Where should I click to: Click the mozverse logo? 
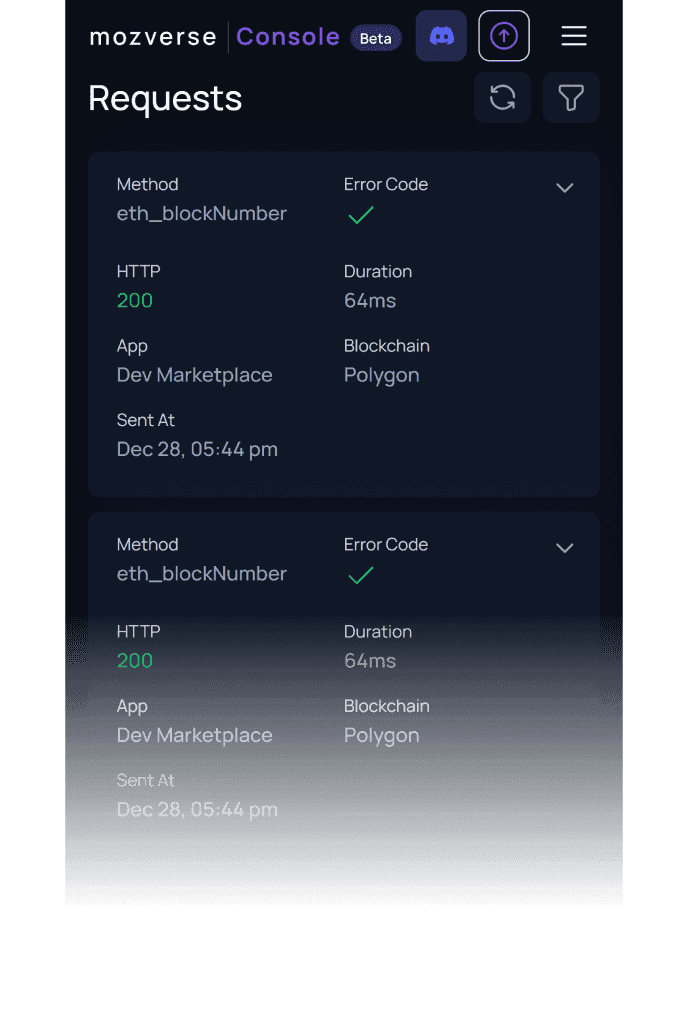pyautogui.click(x=153, y=37)
